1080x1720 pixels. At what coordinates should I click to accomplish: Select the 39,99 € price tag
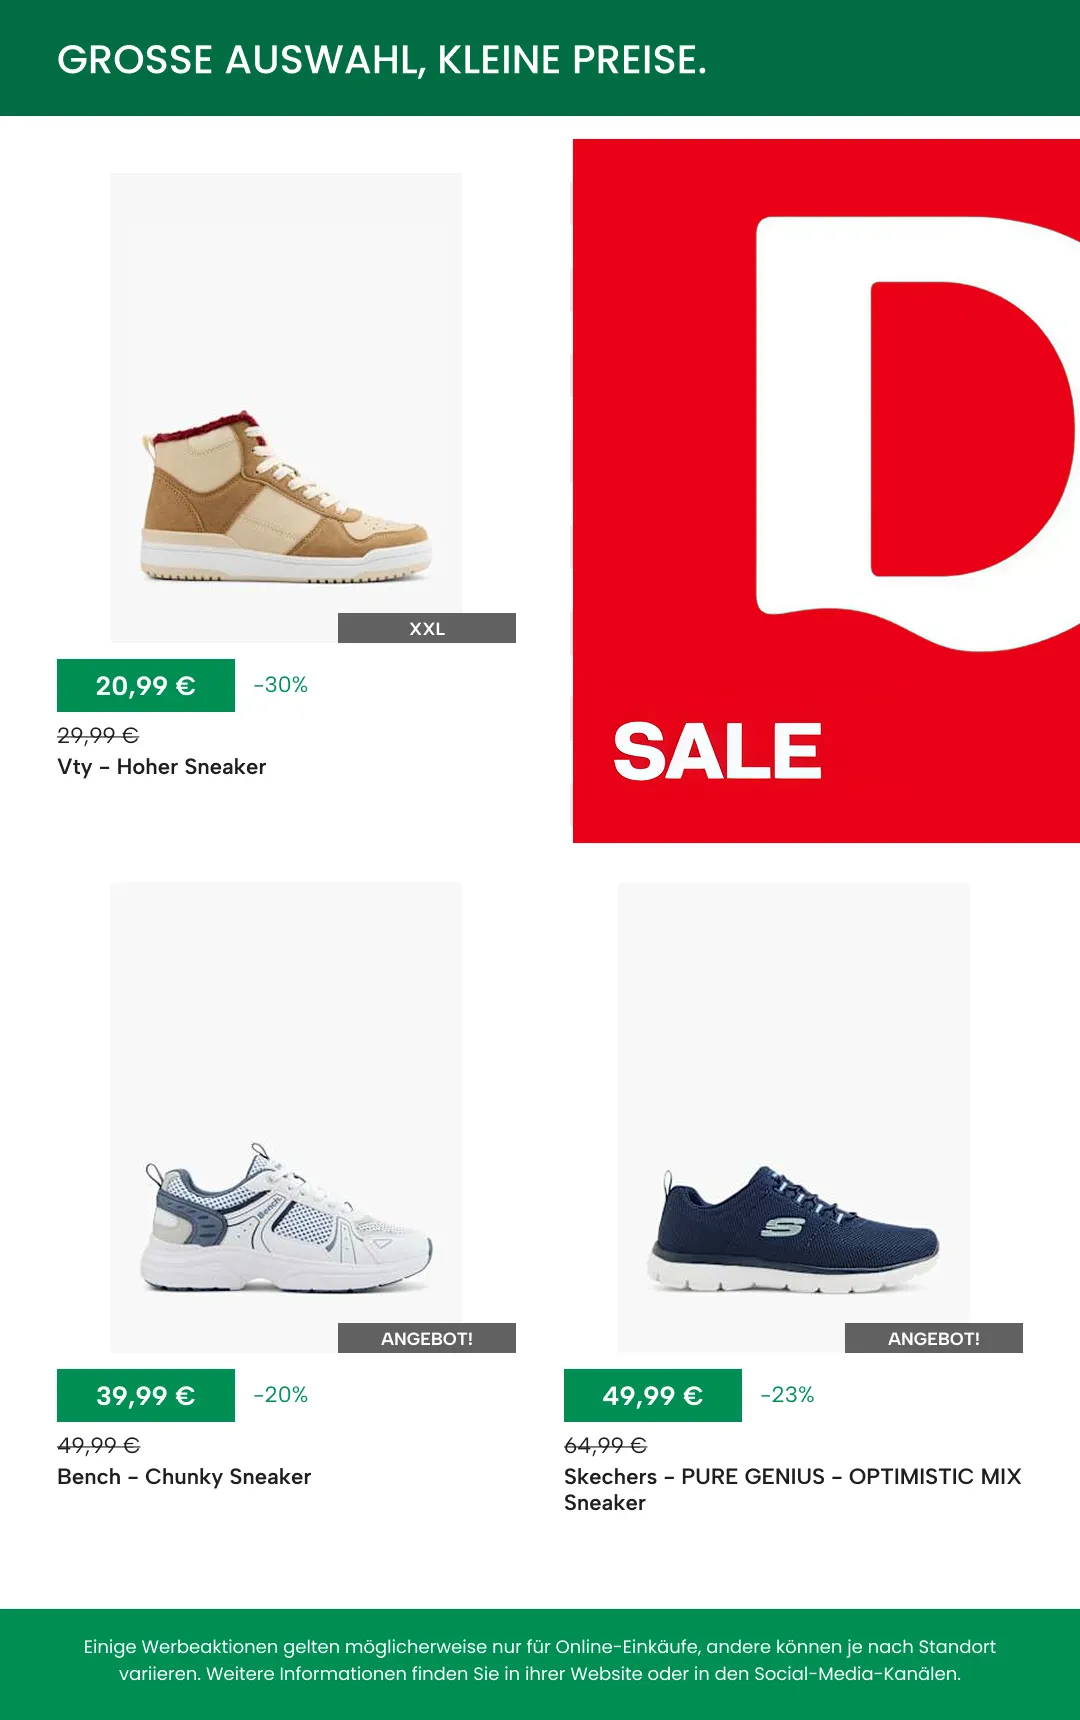click(x=146, y=1395)
